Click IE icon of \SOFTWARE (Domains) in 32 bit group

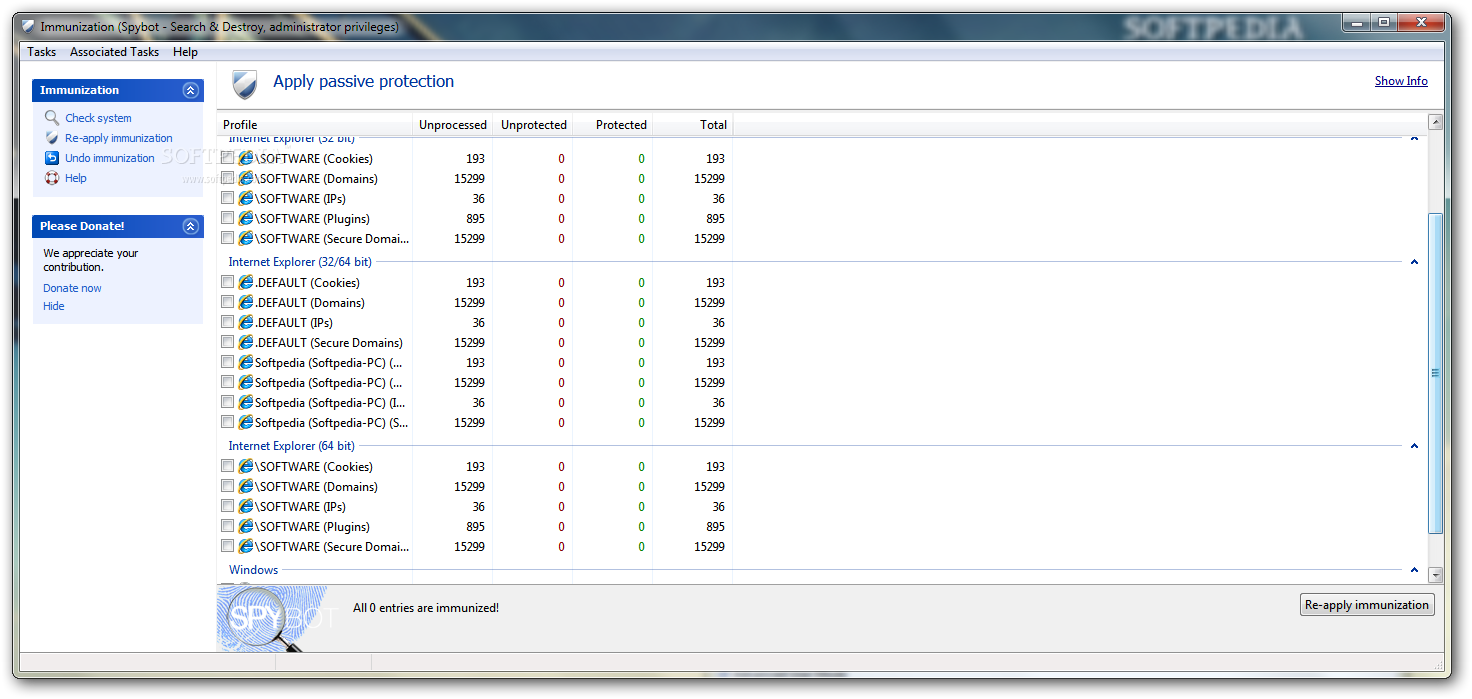246,178
